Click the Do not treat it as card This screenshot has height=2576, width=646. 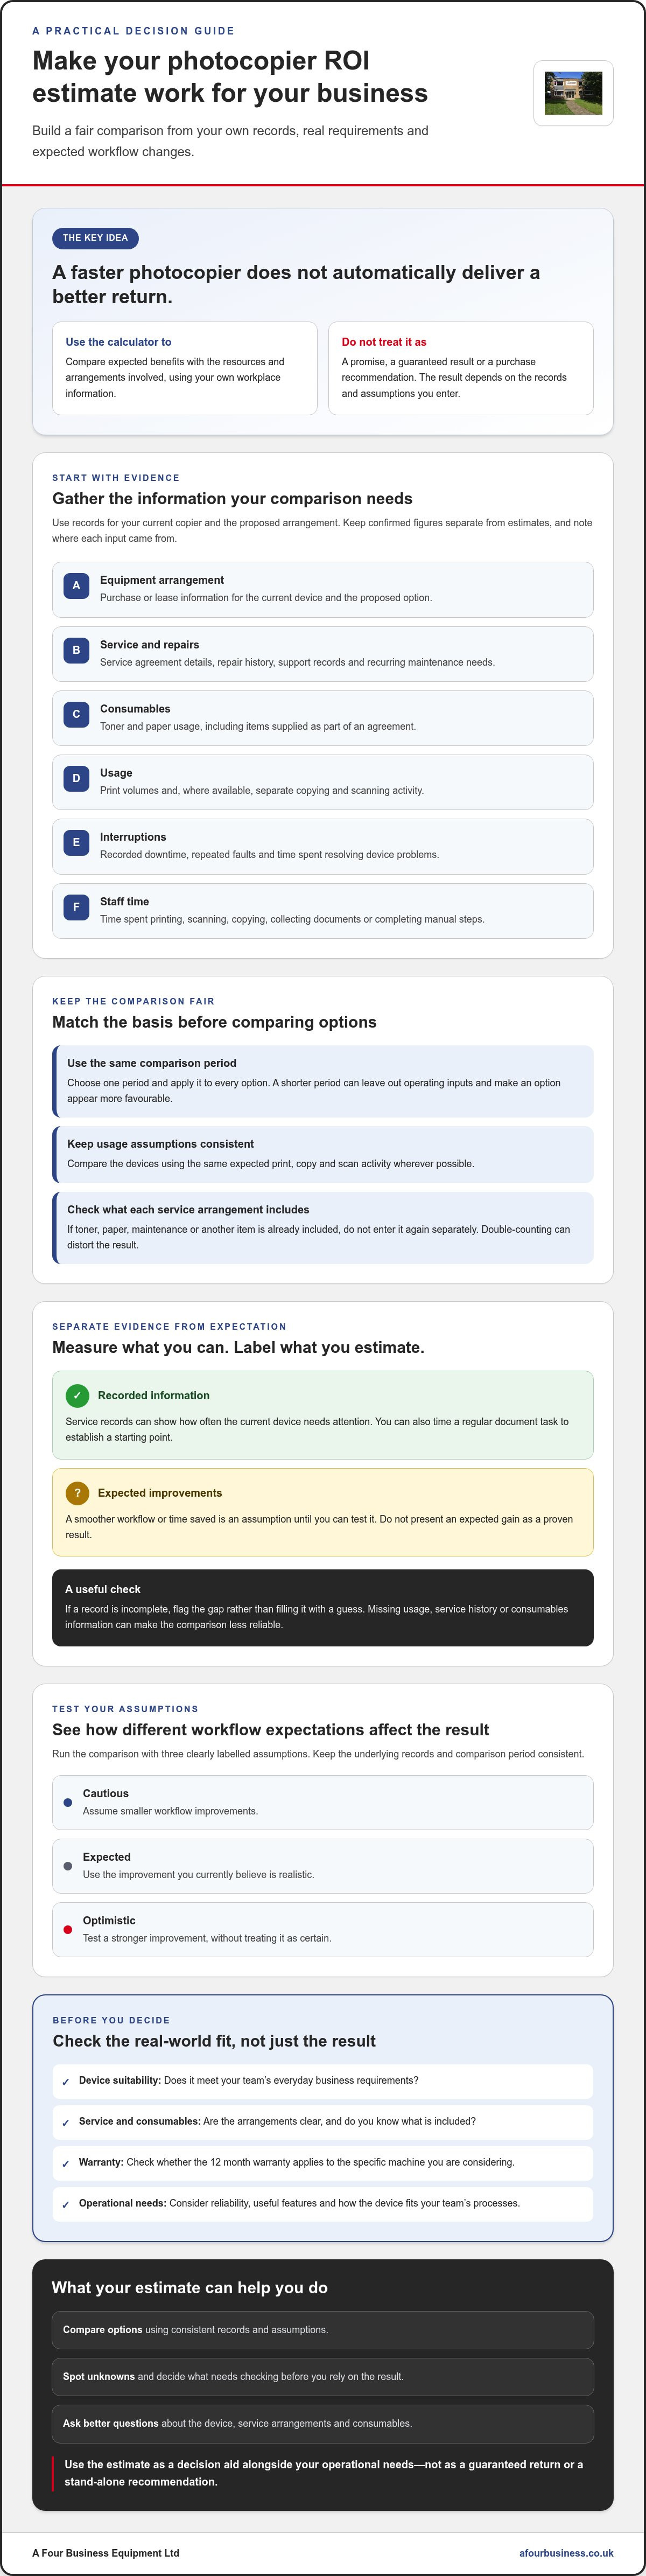point(461,368)
